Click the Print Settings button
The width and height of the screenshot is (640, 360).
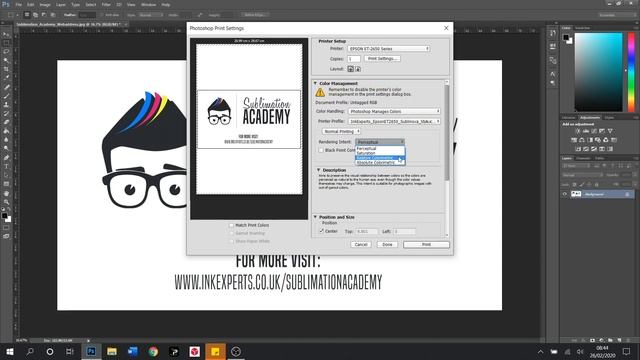coord(382,59)
